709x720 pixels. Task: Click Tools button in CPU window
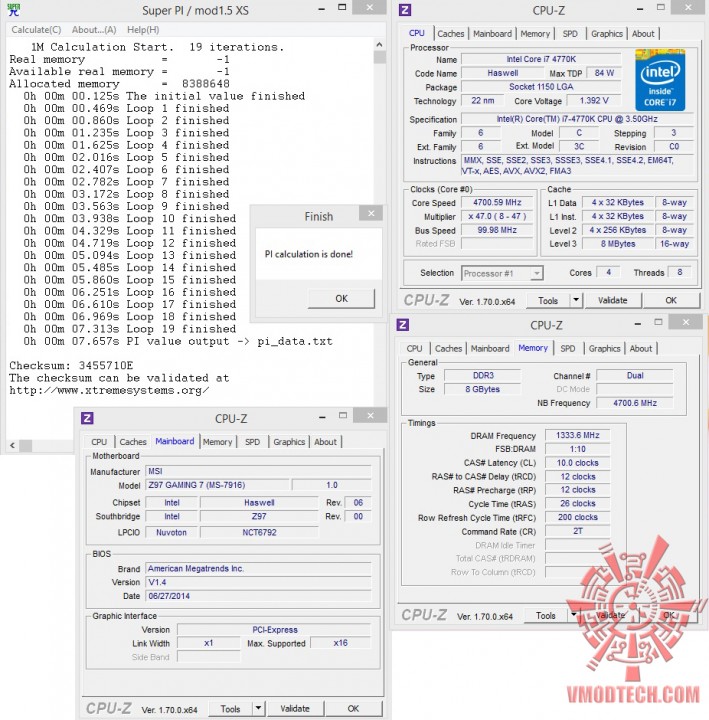(x=548, y=300)
